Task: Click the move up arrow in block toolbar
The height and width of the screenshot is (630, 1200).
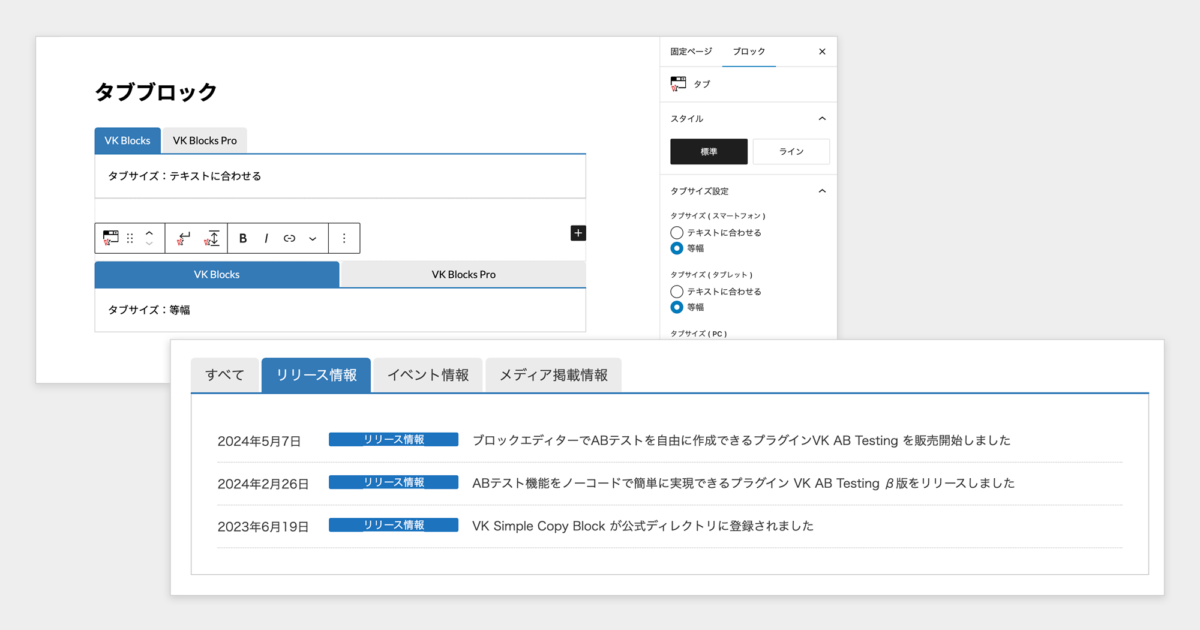Action: pyautogui.click(x=148, y=233)
